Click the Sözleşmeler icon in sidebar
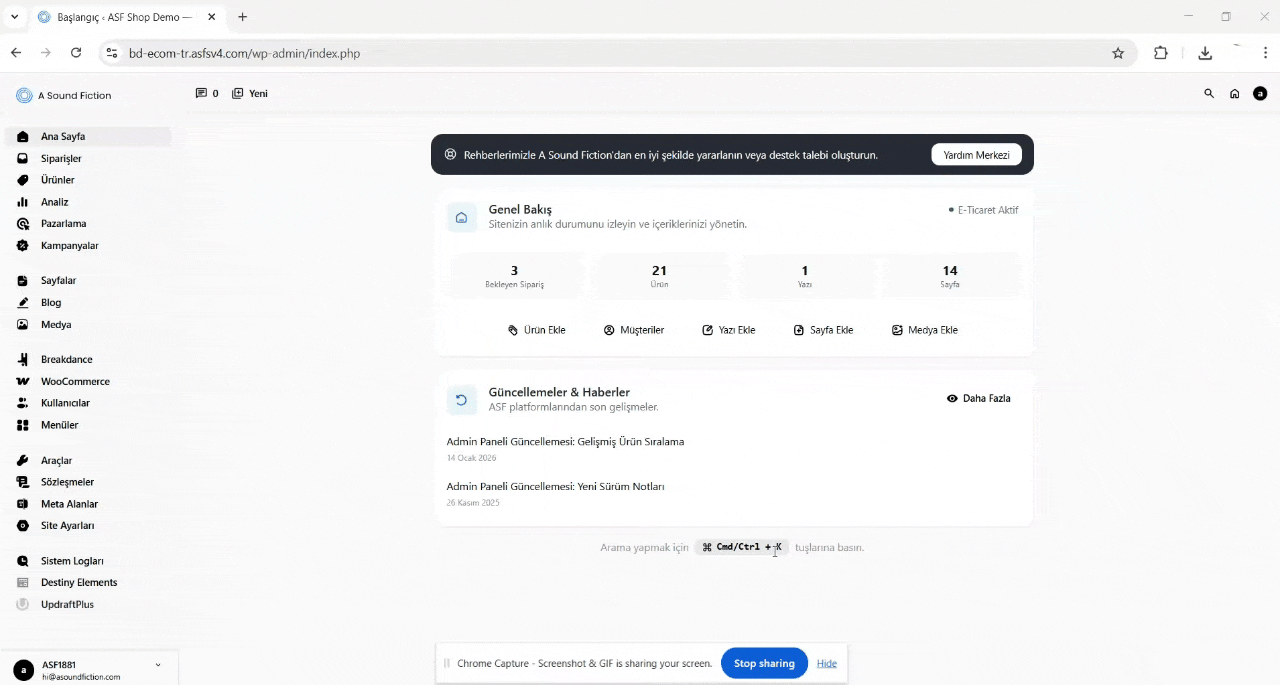 [x=22, y=482]
